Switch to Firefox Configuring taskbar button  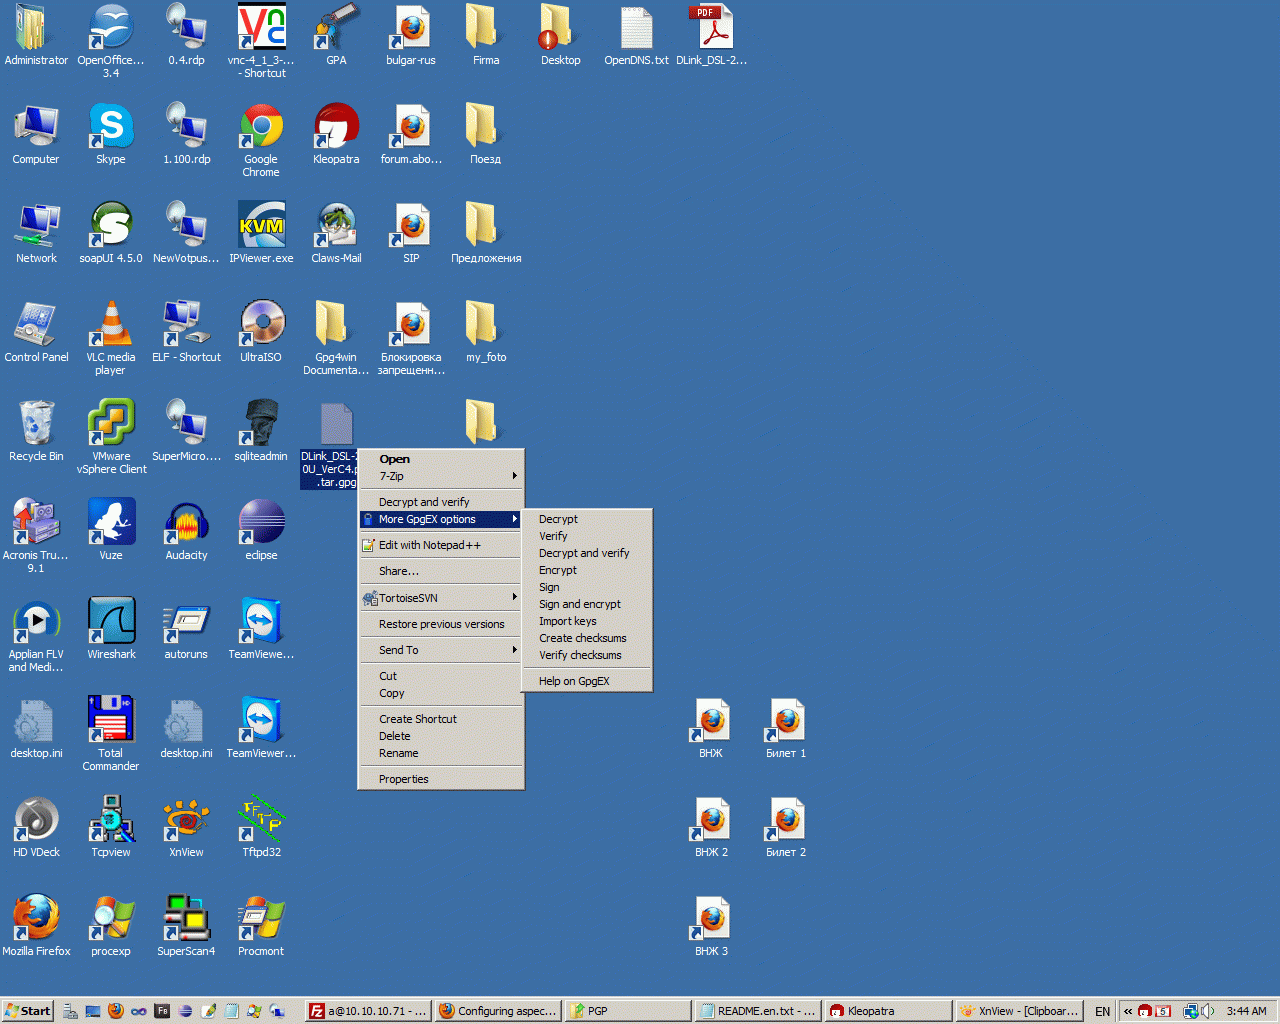(498, 1011)
